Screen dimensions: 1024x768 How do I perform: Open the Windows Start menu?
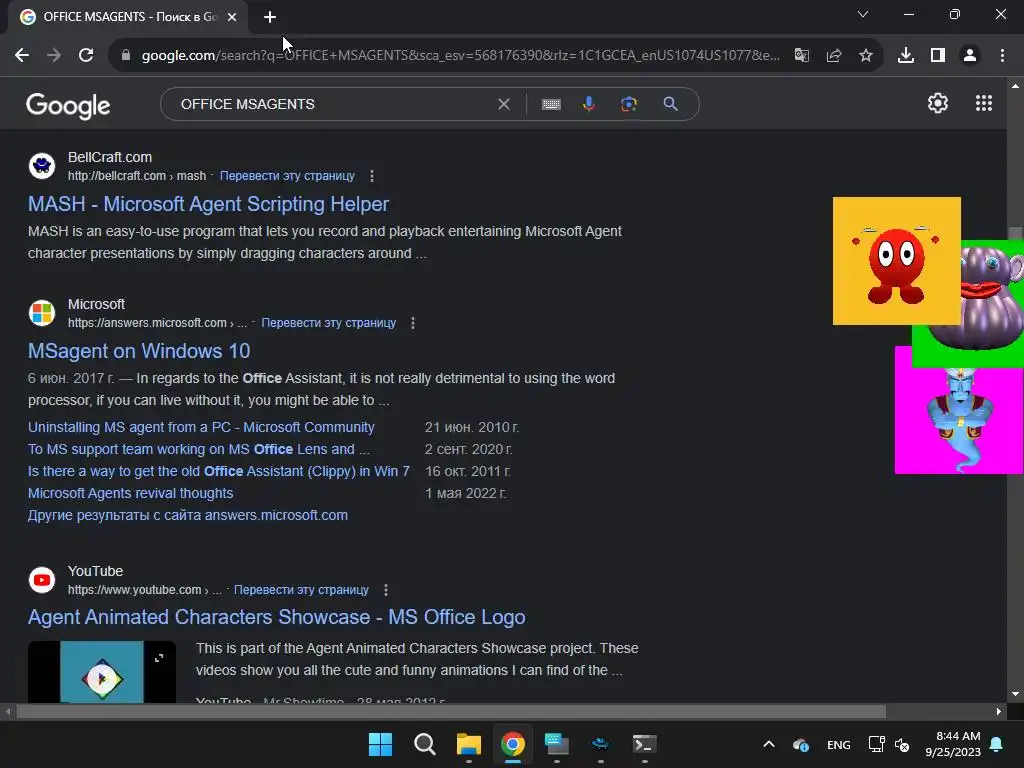tap(380, 744)
